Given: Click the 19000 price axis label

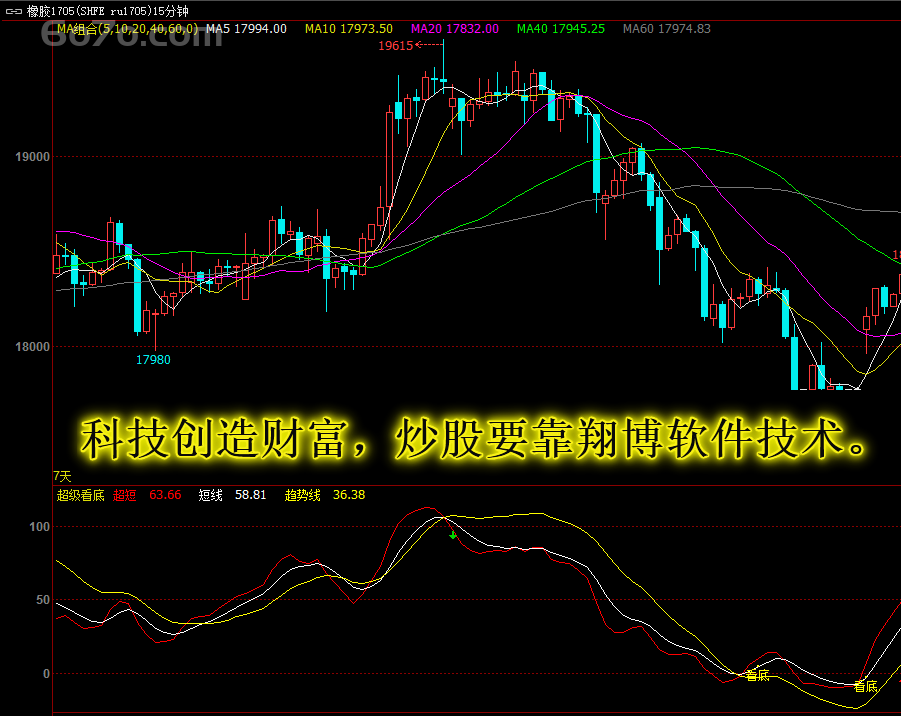Looking at the screenshot, I should [x=32, y=157].
